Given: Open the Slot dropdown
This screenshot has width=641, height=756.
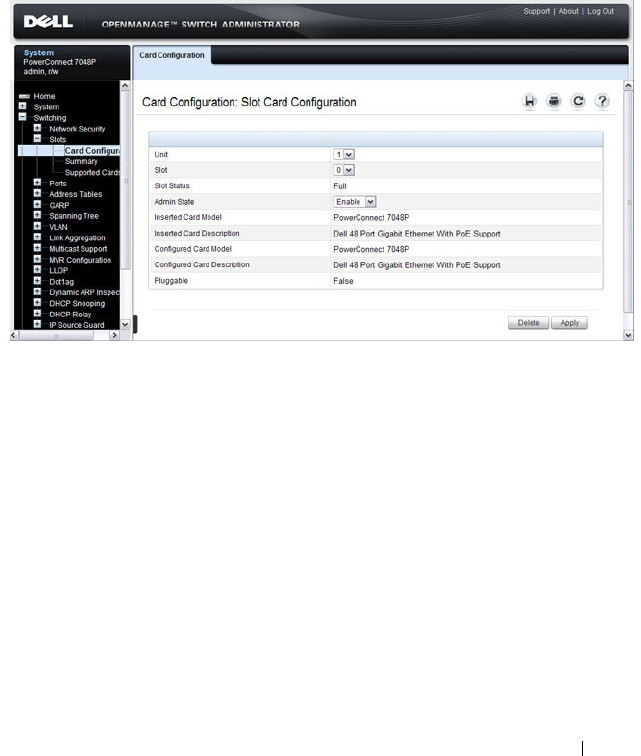Looking at the screenshot, I should (344, 170).
